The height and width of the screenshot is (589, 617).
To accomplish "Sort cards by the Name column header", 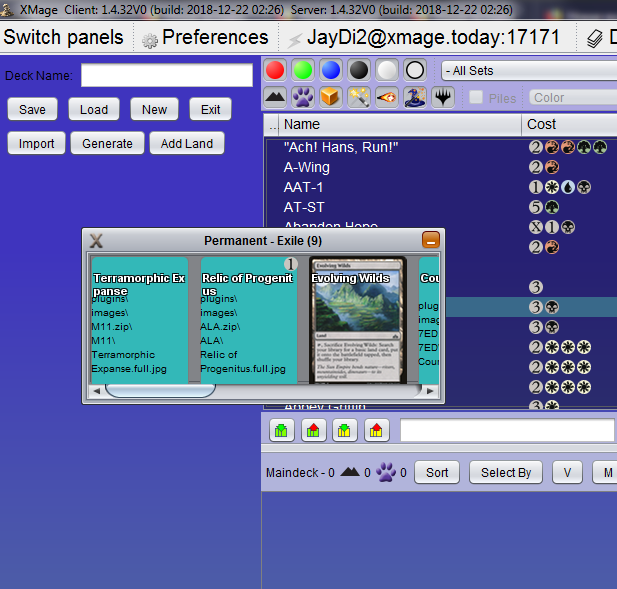I will pyautogui.click(x=400, y=124).
